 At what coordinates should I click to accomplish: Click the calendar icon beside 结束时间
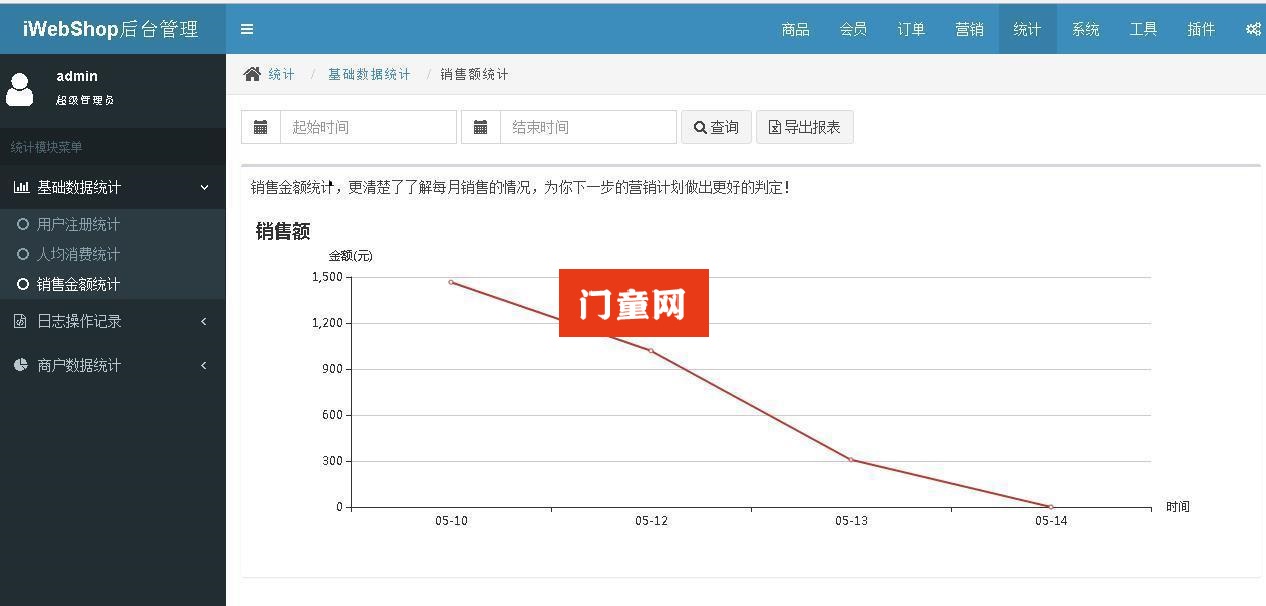[x=481, y=127]
